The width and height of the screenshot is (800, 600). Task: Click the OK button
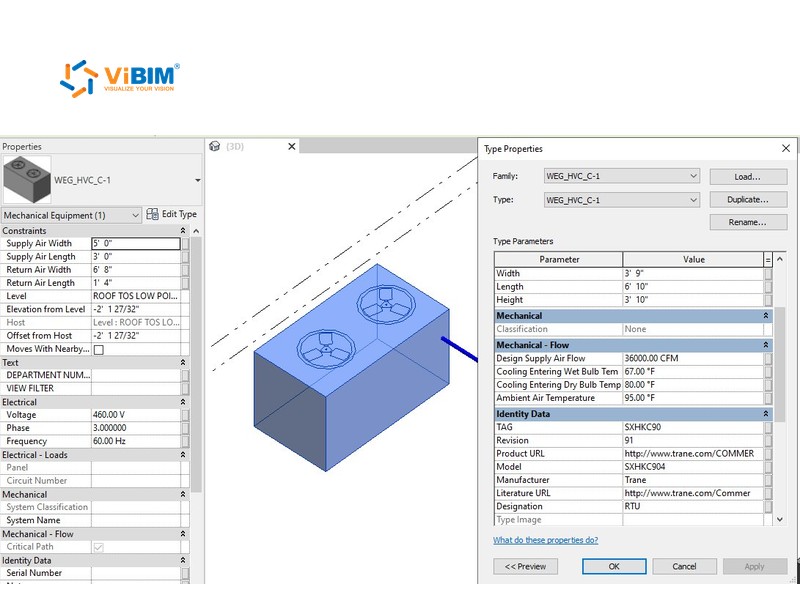click(614, 566)
